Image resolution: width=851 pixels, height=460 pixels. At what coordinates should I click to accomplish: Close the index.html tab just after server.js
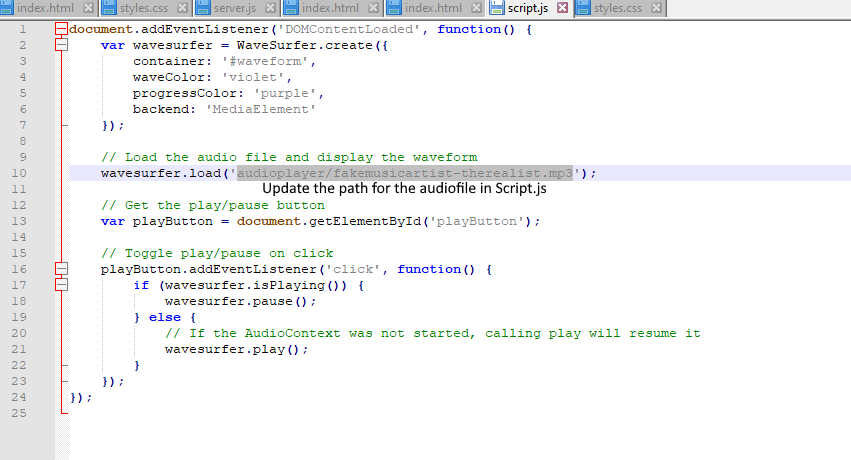tap(373, 8)
